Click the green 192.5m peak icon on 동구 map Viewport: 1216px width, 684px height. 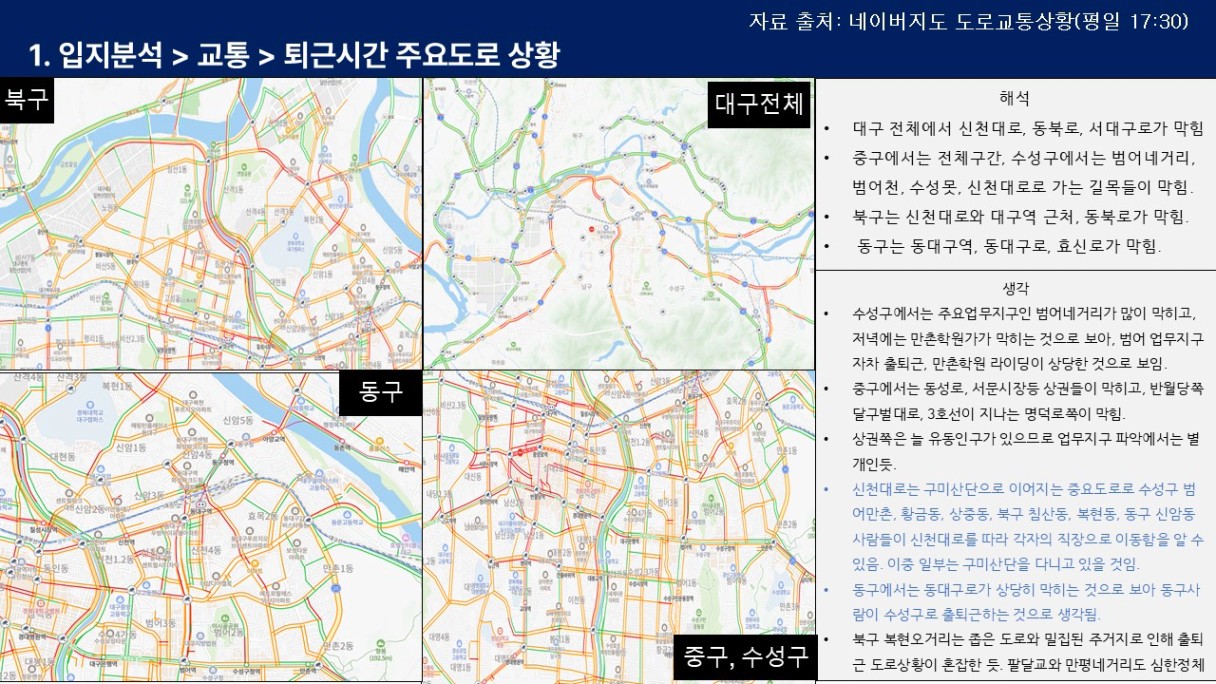[x=381, y=643]
